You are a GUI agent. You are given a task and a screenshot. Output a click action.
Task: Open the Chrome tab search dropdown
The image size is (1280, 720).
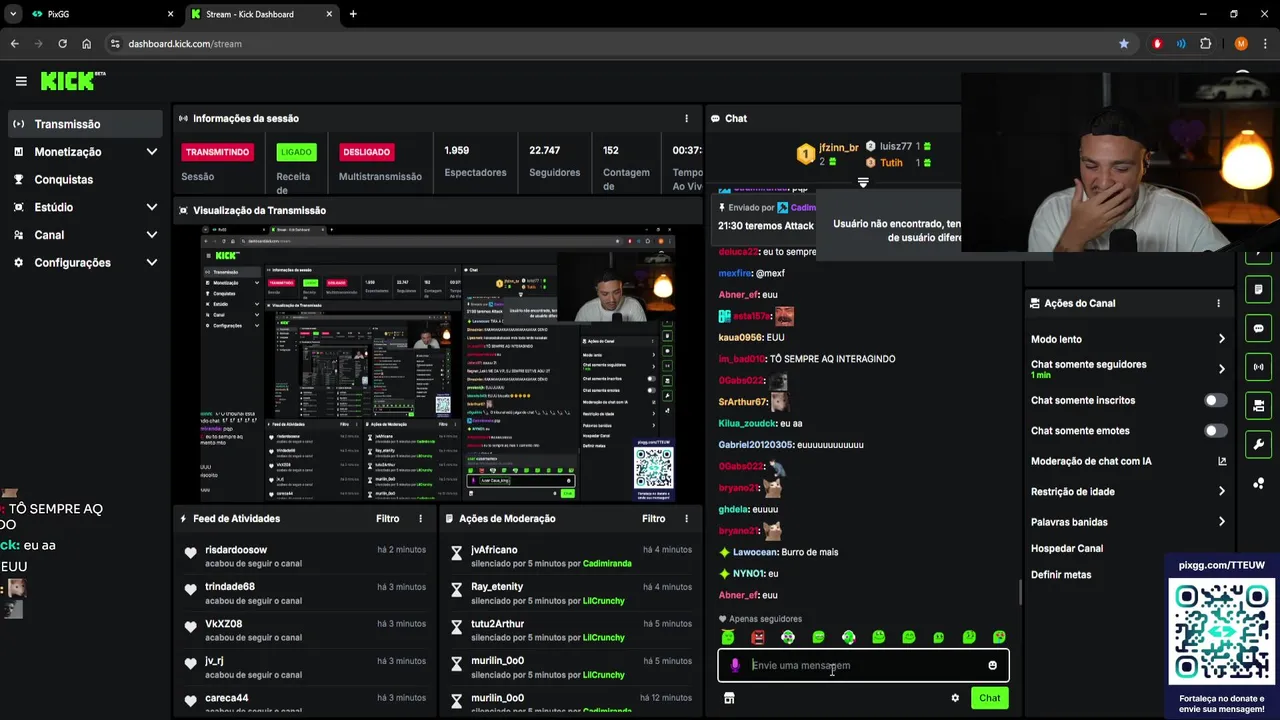13,14
